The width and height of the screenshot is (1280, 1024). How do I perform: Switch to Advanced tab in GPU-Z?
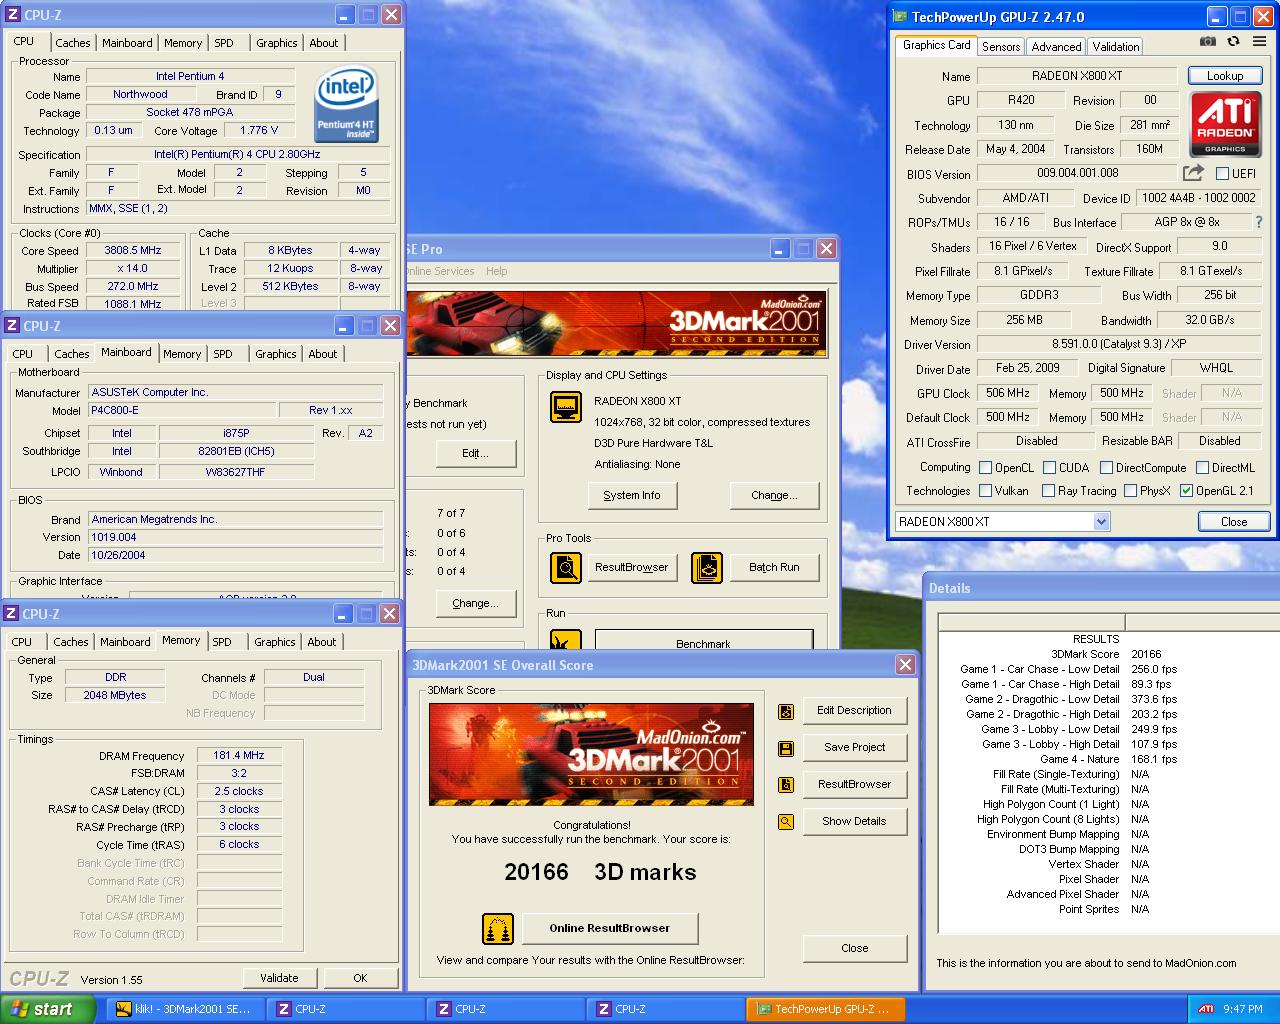[x=1056, y=47]
